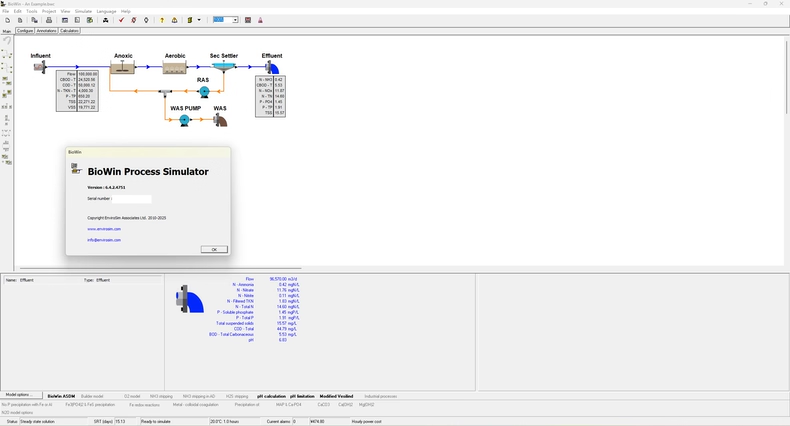This screenshot has height=426, width=790.
Task: Switch to the Calculators tab
Action: 69,31
